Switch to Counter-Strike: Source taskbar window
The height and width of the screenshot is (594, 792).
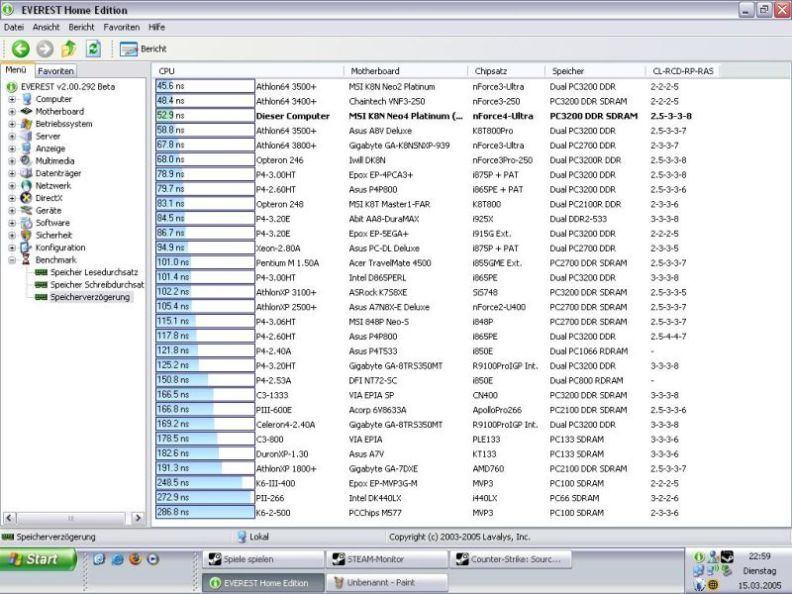(x=511, y=559)
